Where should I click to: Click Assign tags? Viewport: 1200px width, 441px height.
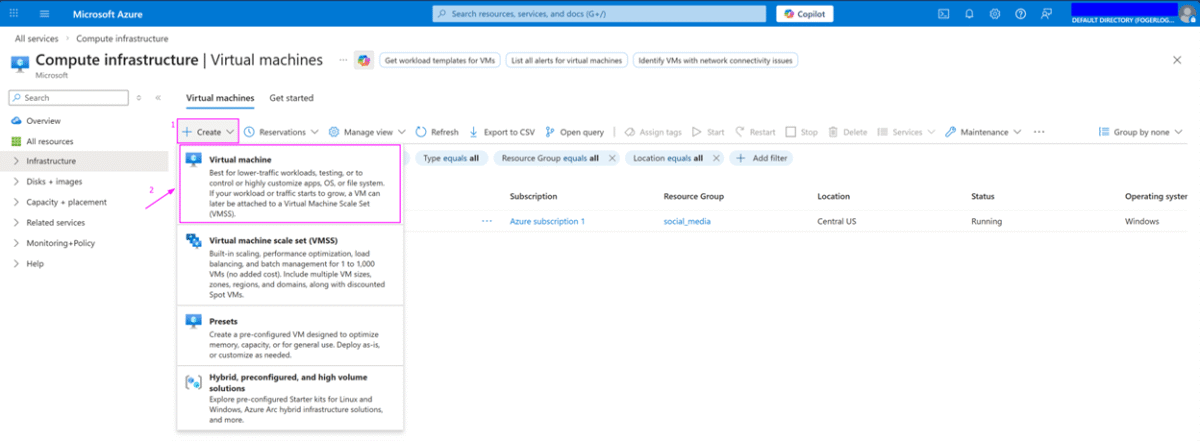pos(652,131)
